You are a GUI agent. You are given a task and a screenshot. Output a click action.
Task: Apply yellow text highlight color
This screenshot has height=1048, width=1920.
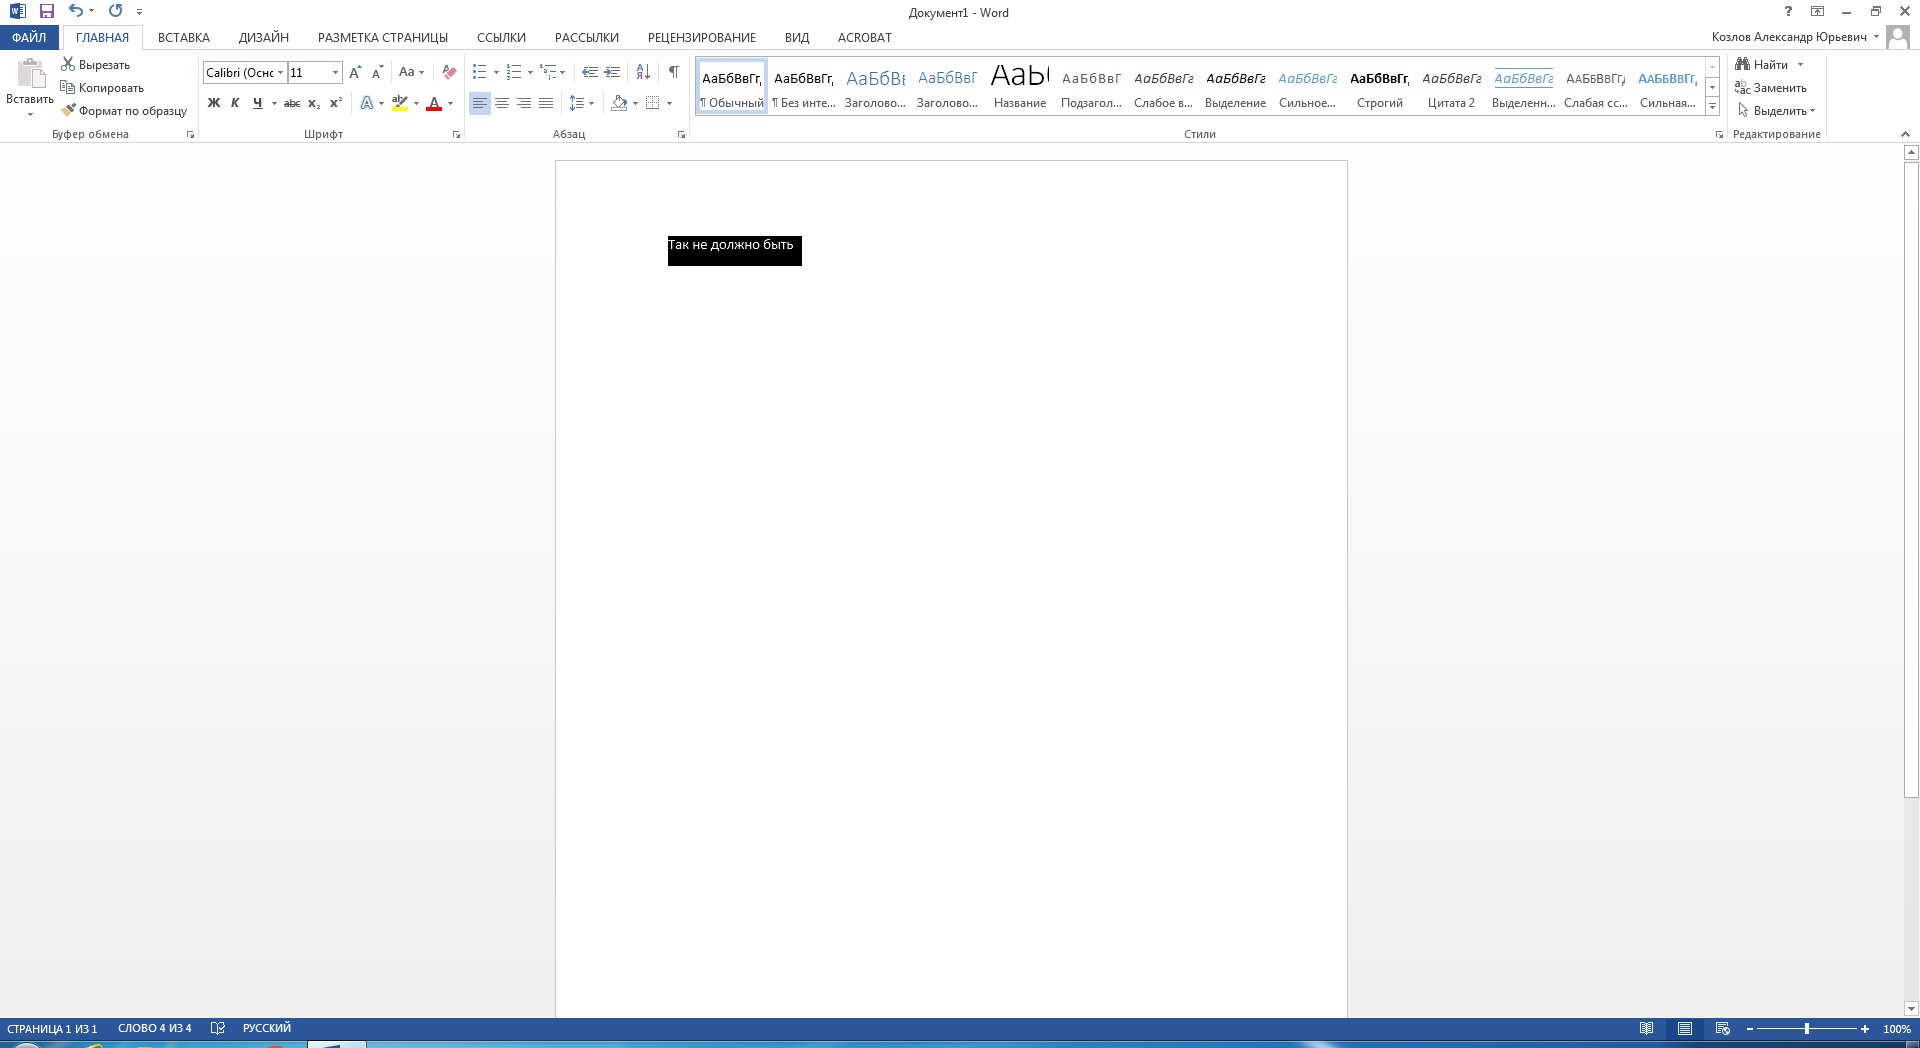click(400, 103)
